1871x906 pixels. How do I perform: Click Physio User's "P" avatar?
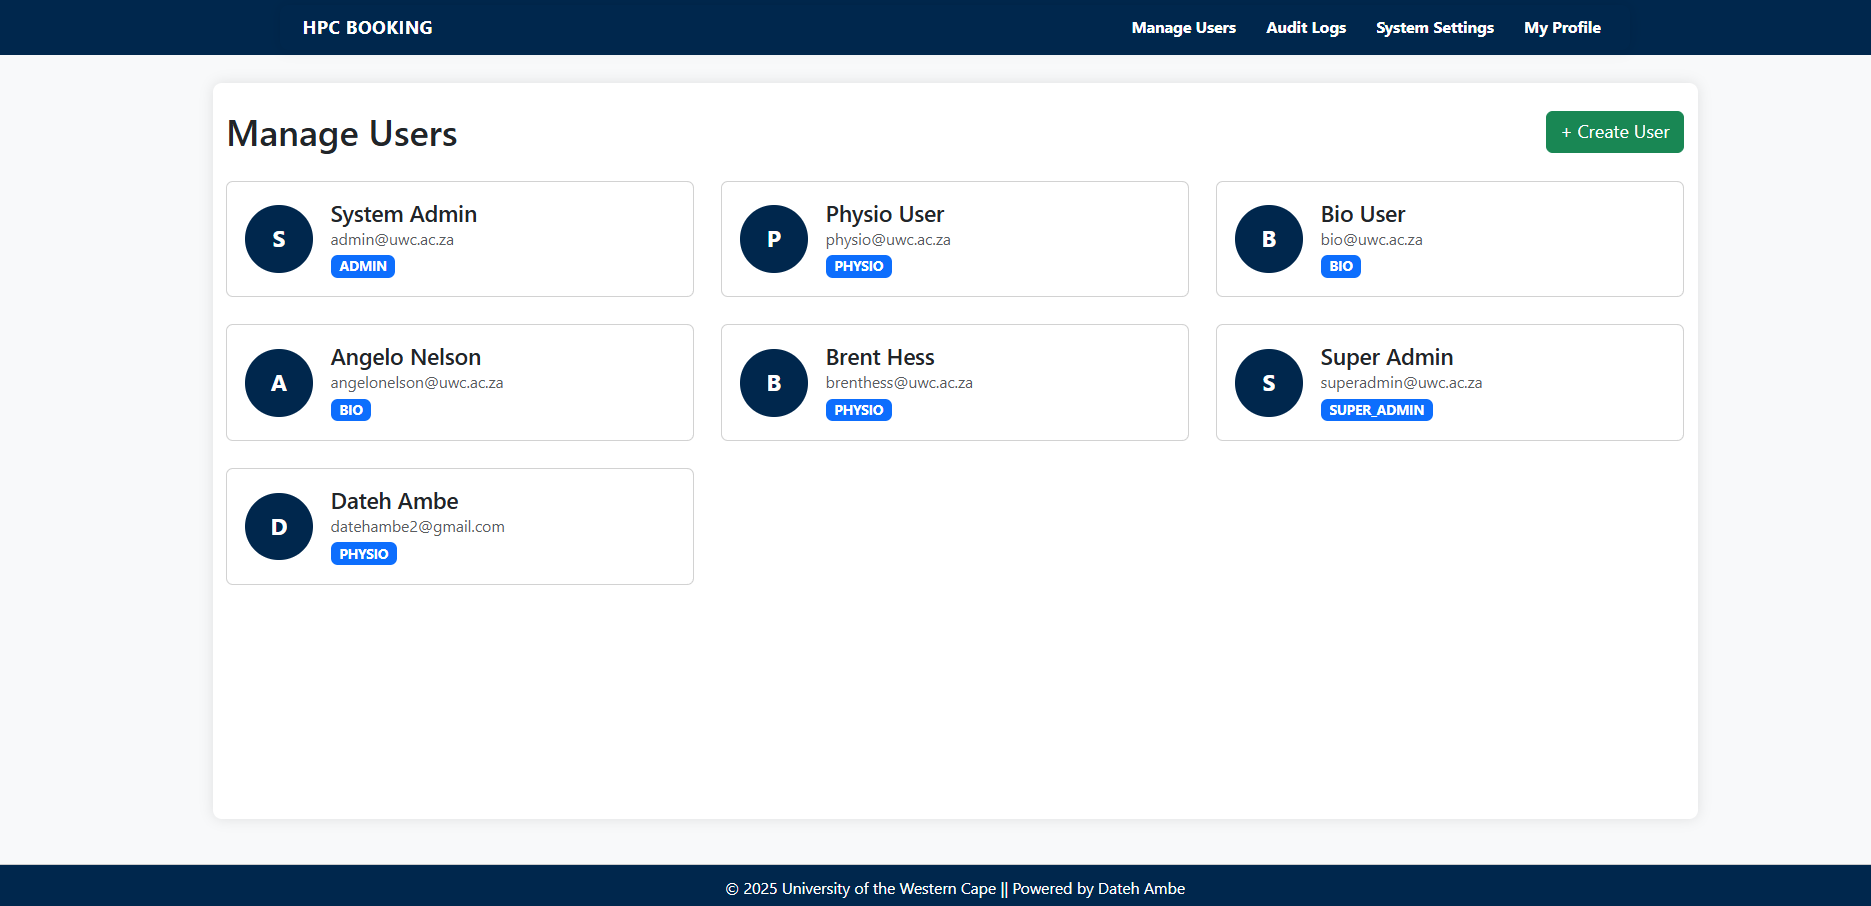click(774, 239)
